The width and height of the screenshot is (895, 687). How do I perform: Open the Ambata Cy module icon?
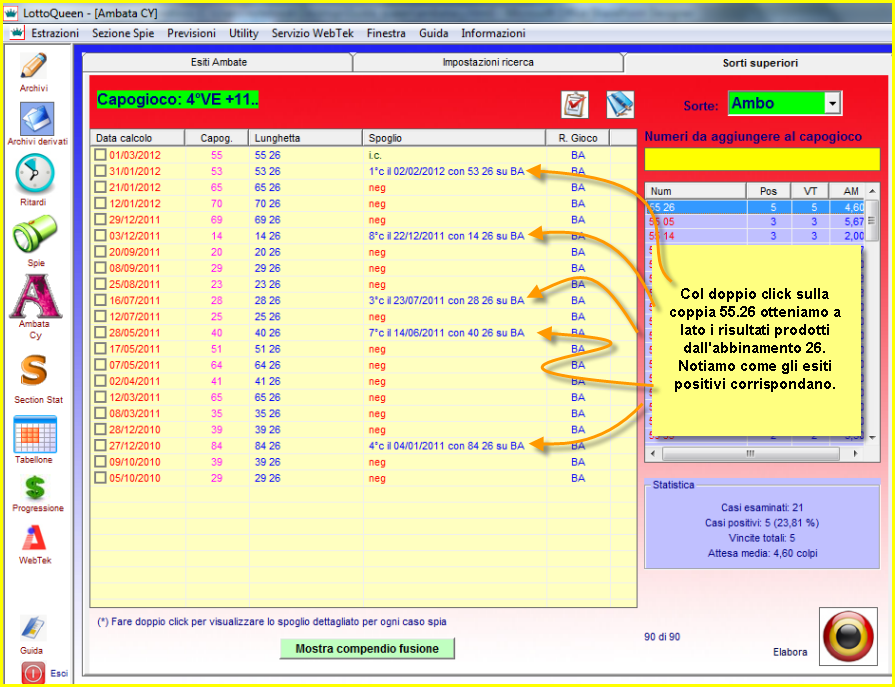35,296
